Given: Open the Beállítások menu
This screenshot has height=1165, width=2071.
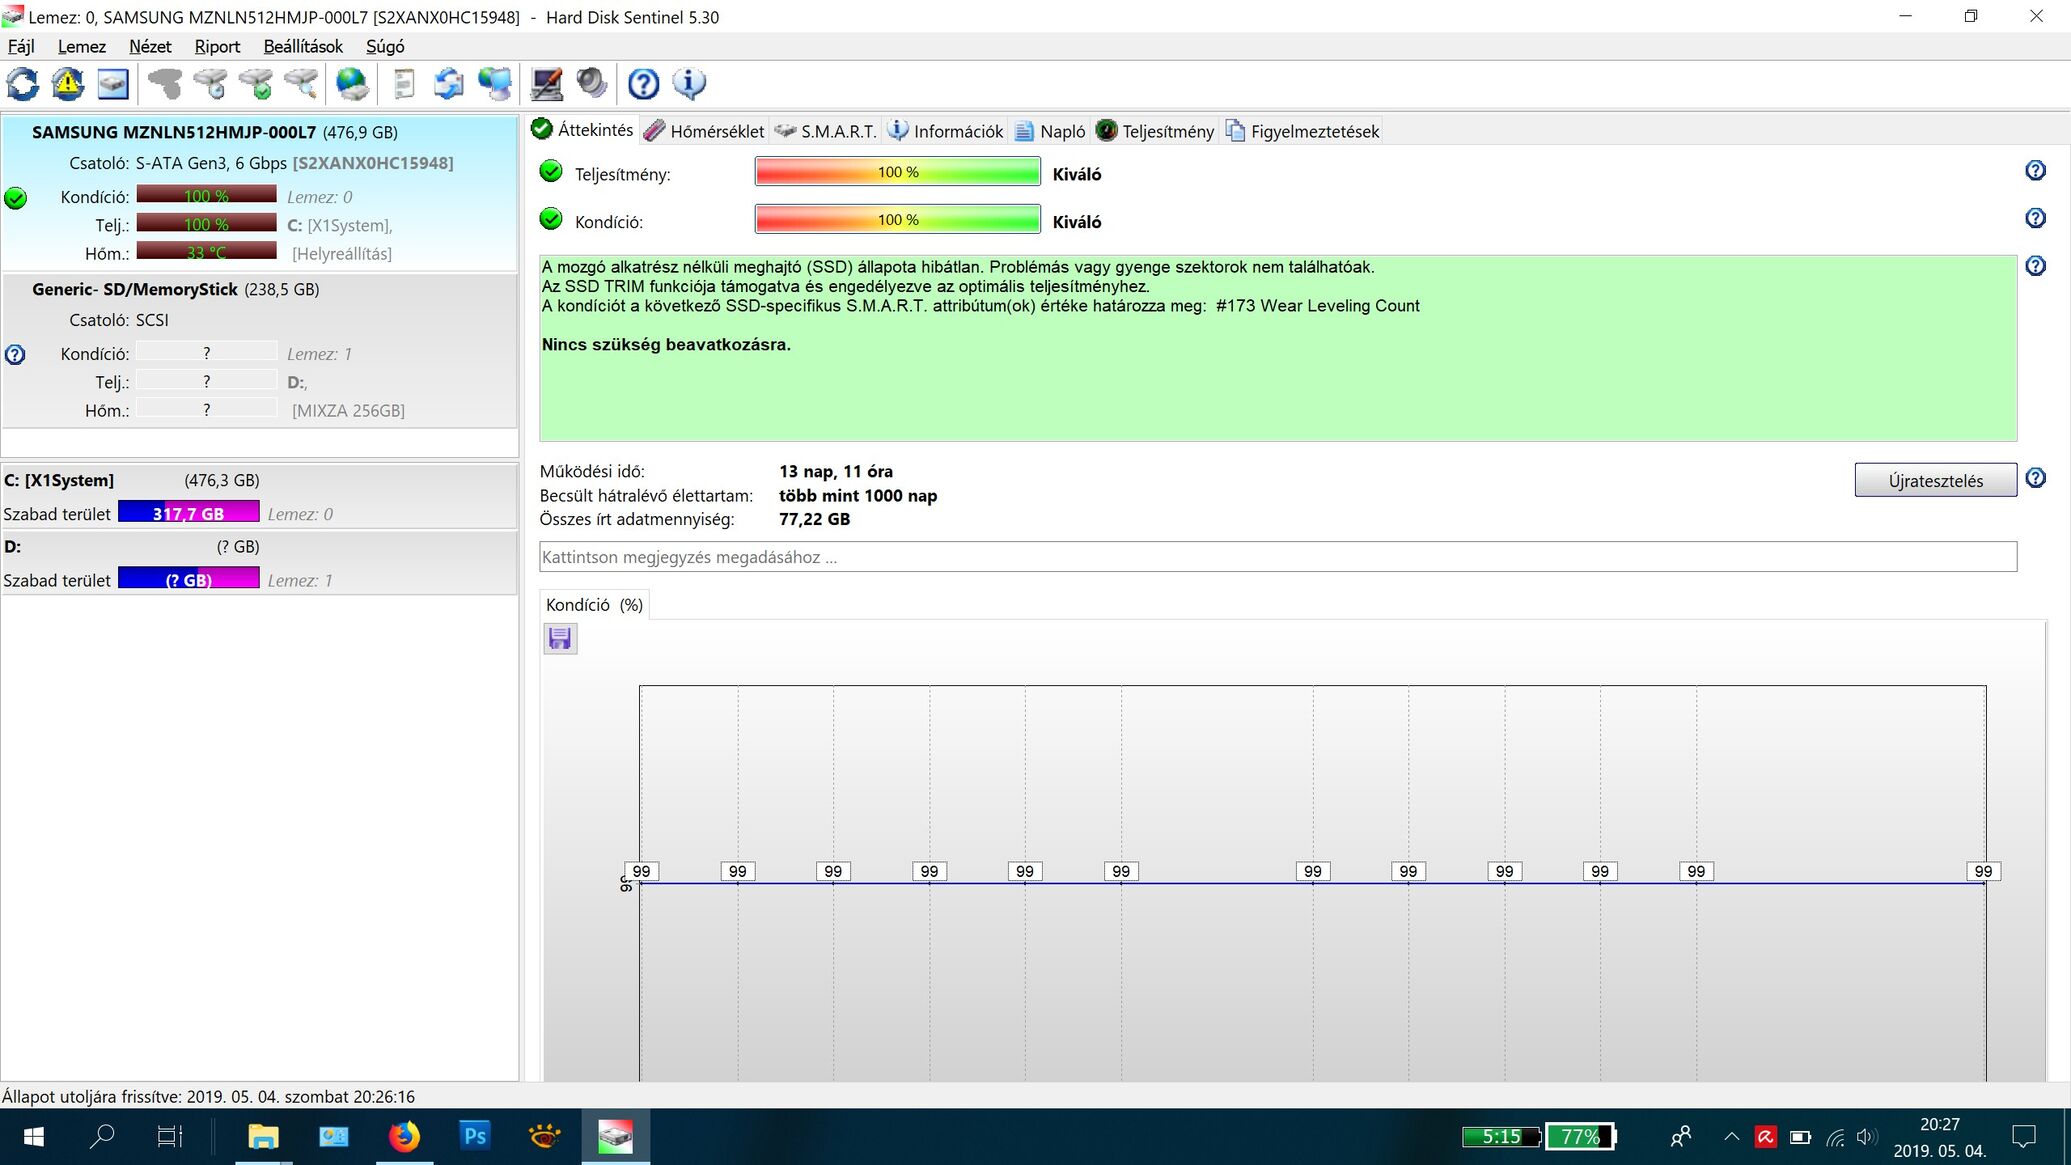Looking at the screenshot, I should click(303, 46).
